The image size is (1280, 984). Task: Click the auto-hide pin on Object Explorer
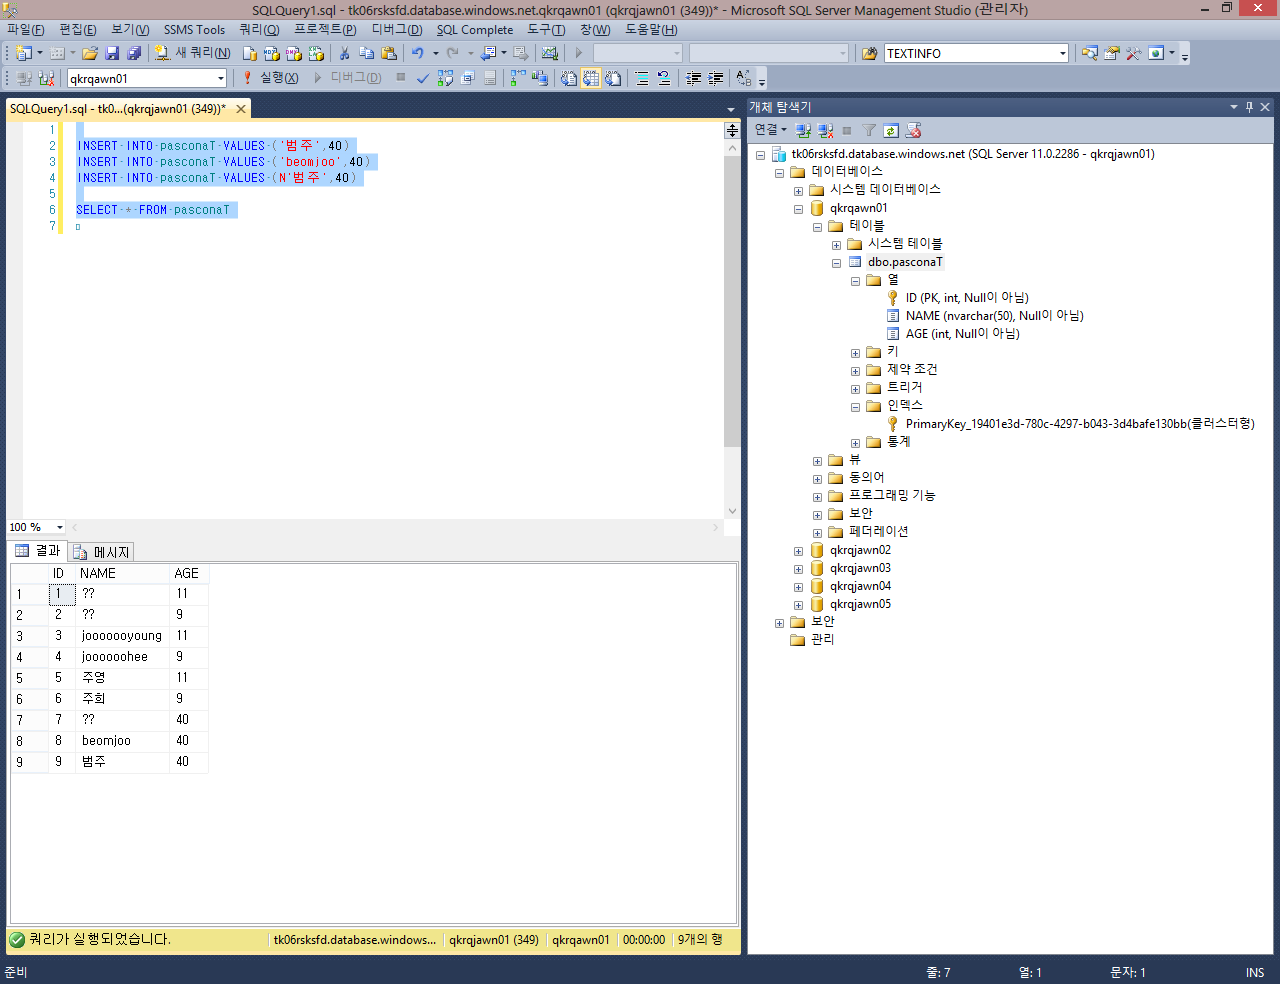coord(1249,107)
